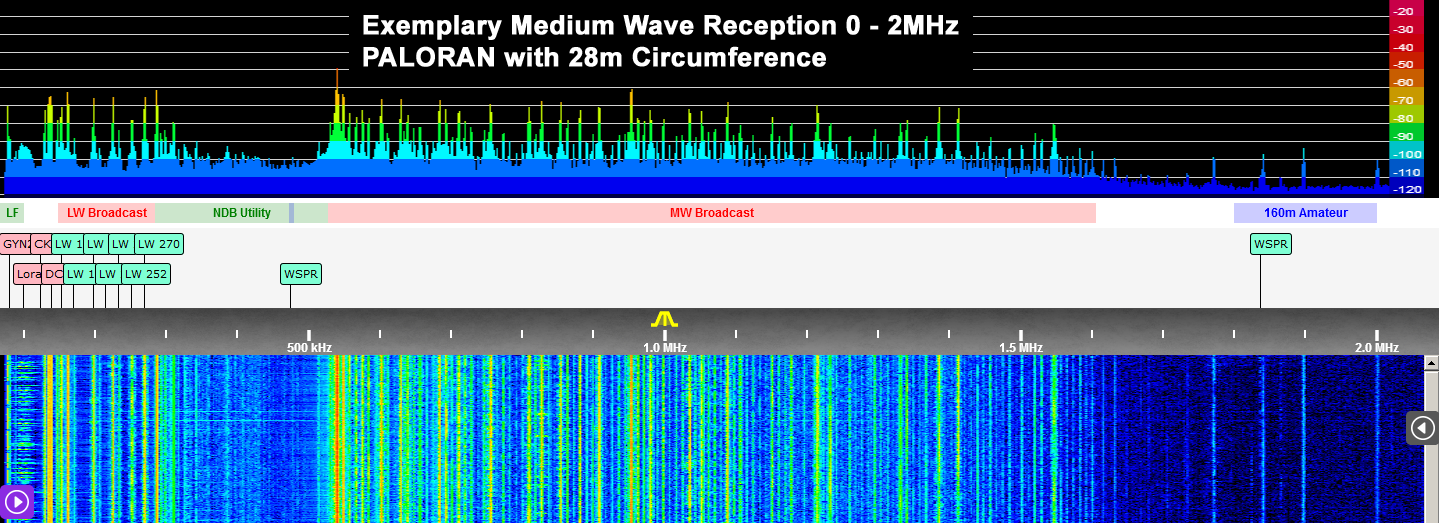Image resolution: width=1439 pixels, height=523 pixels.
Task: Tune to the LW 270 station label
Action: 158,244
